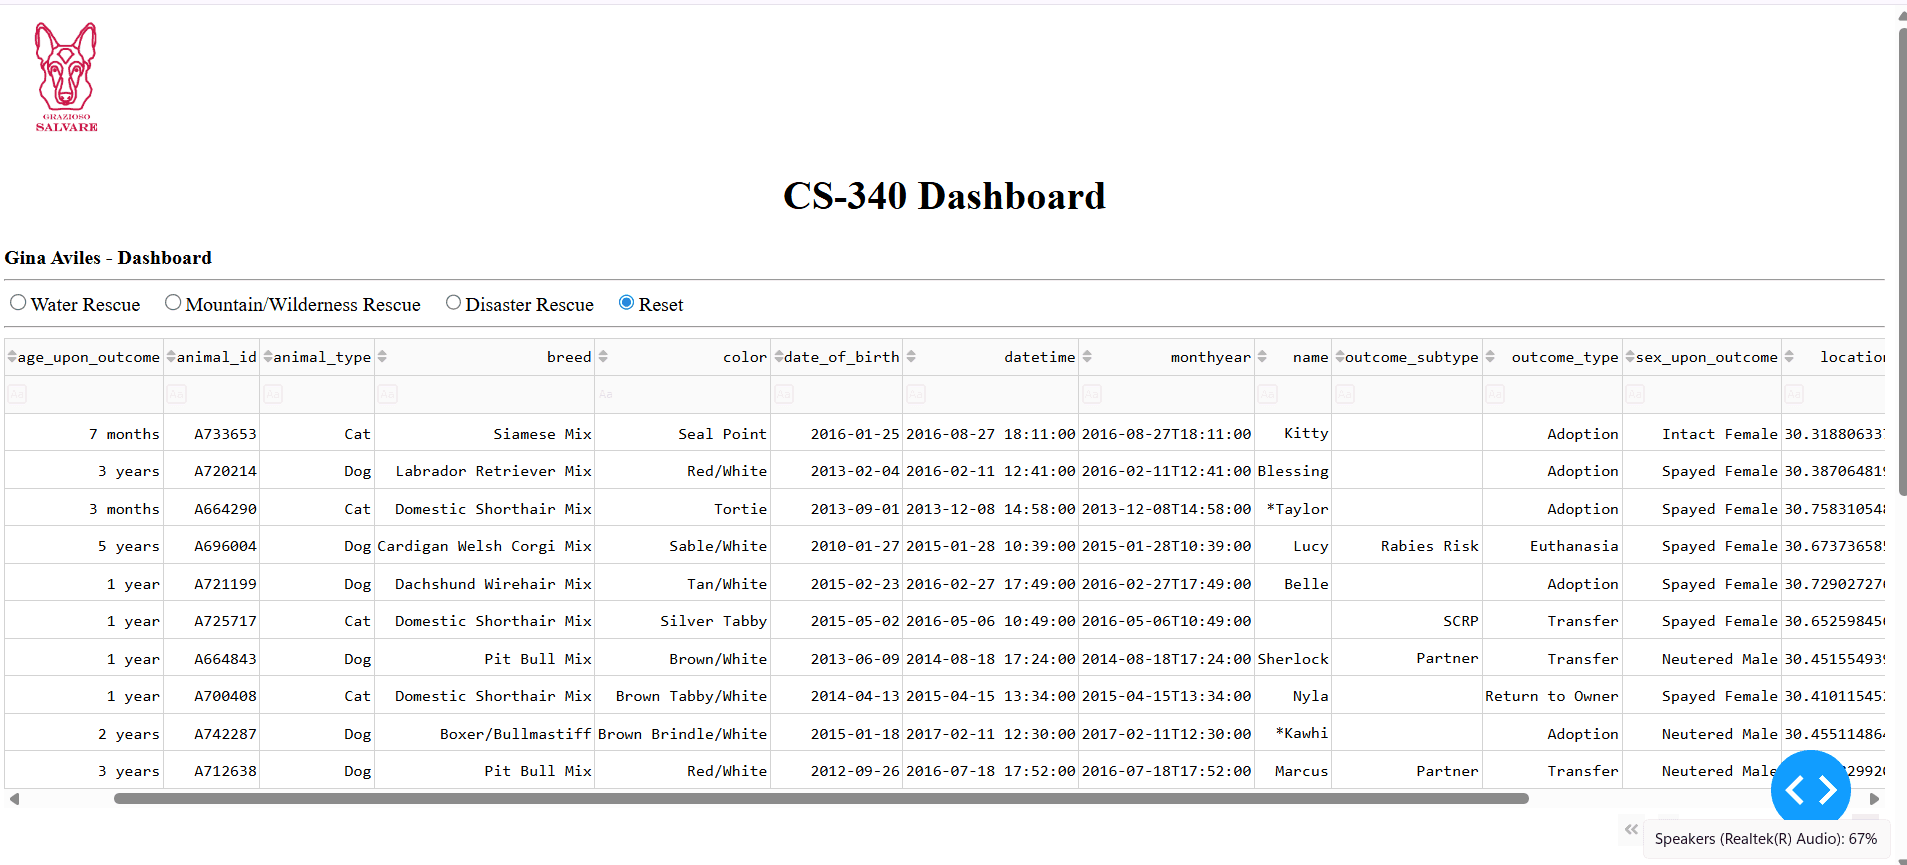Toggle Aa case match for animal_type filter
1907x865 pixels.
(273, 395)
